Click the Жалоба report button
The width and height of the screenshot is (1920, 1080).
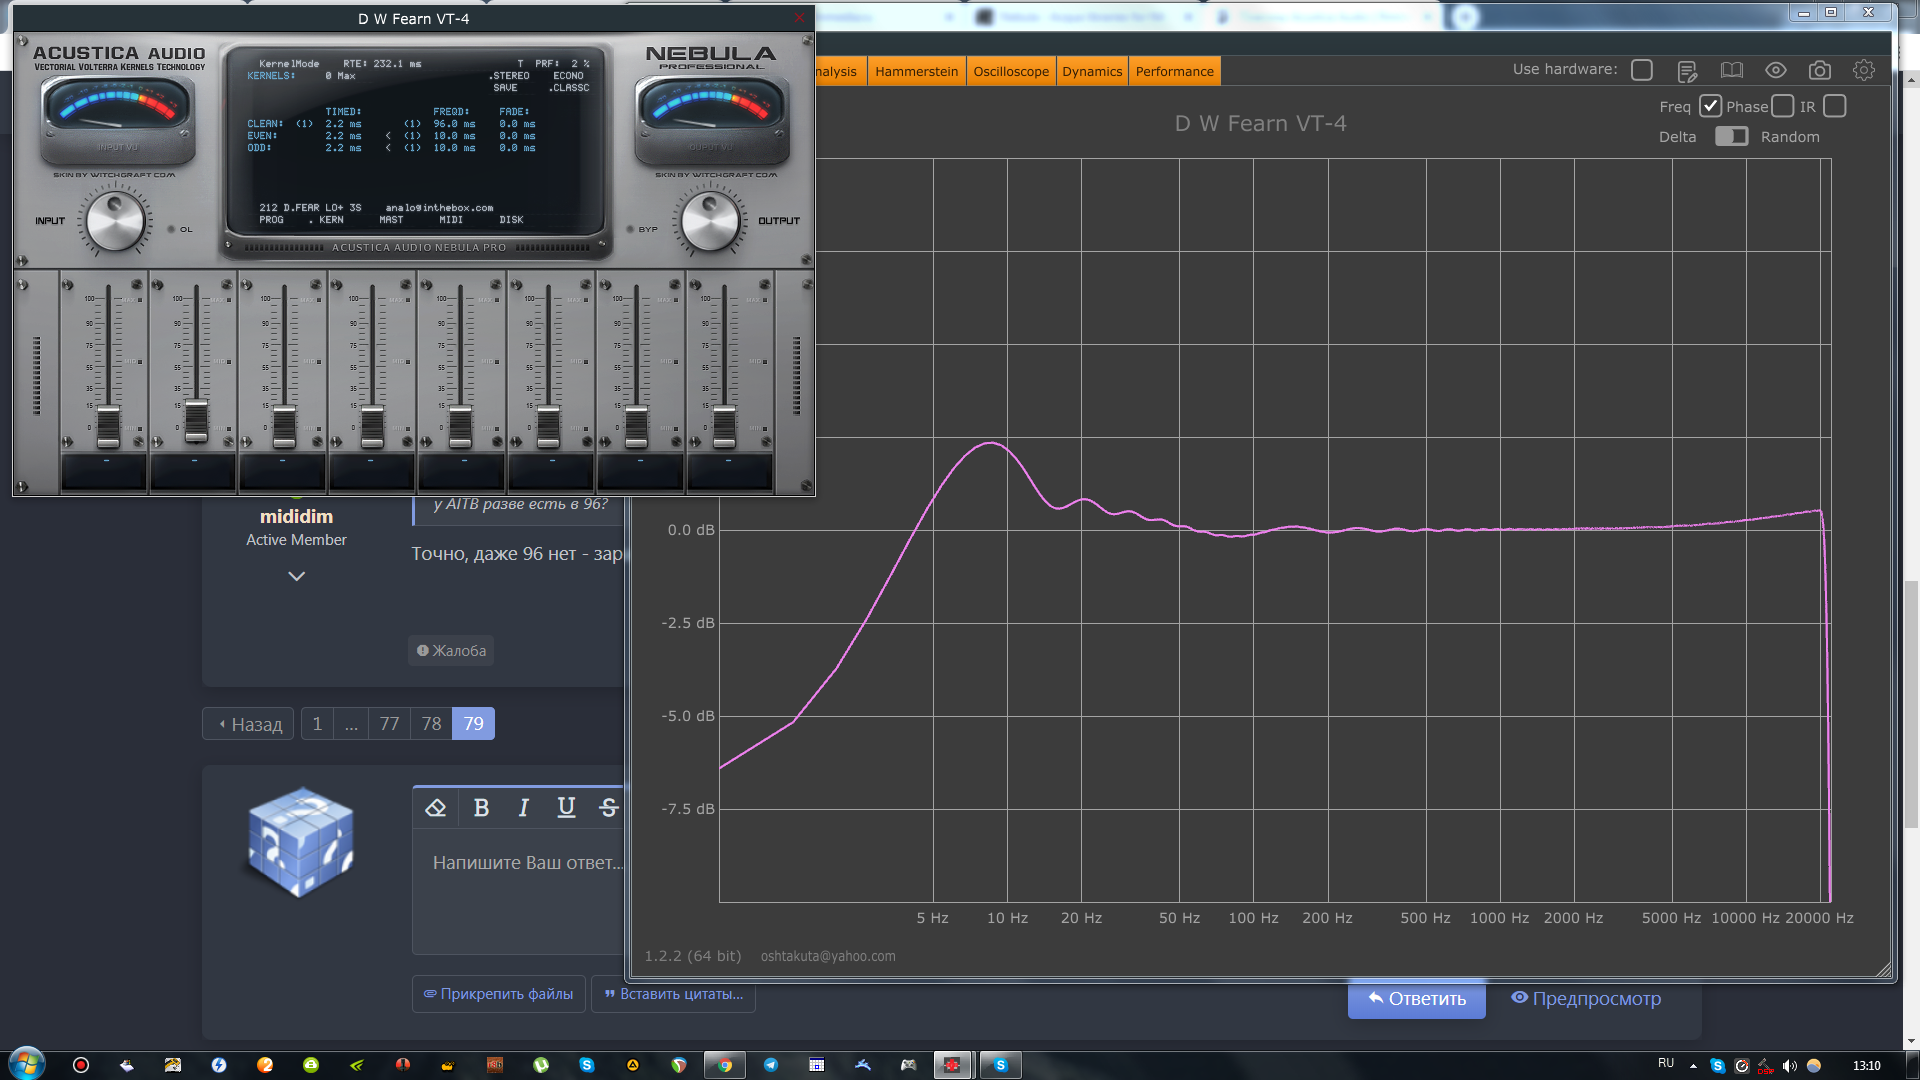(451, 651)
